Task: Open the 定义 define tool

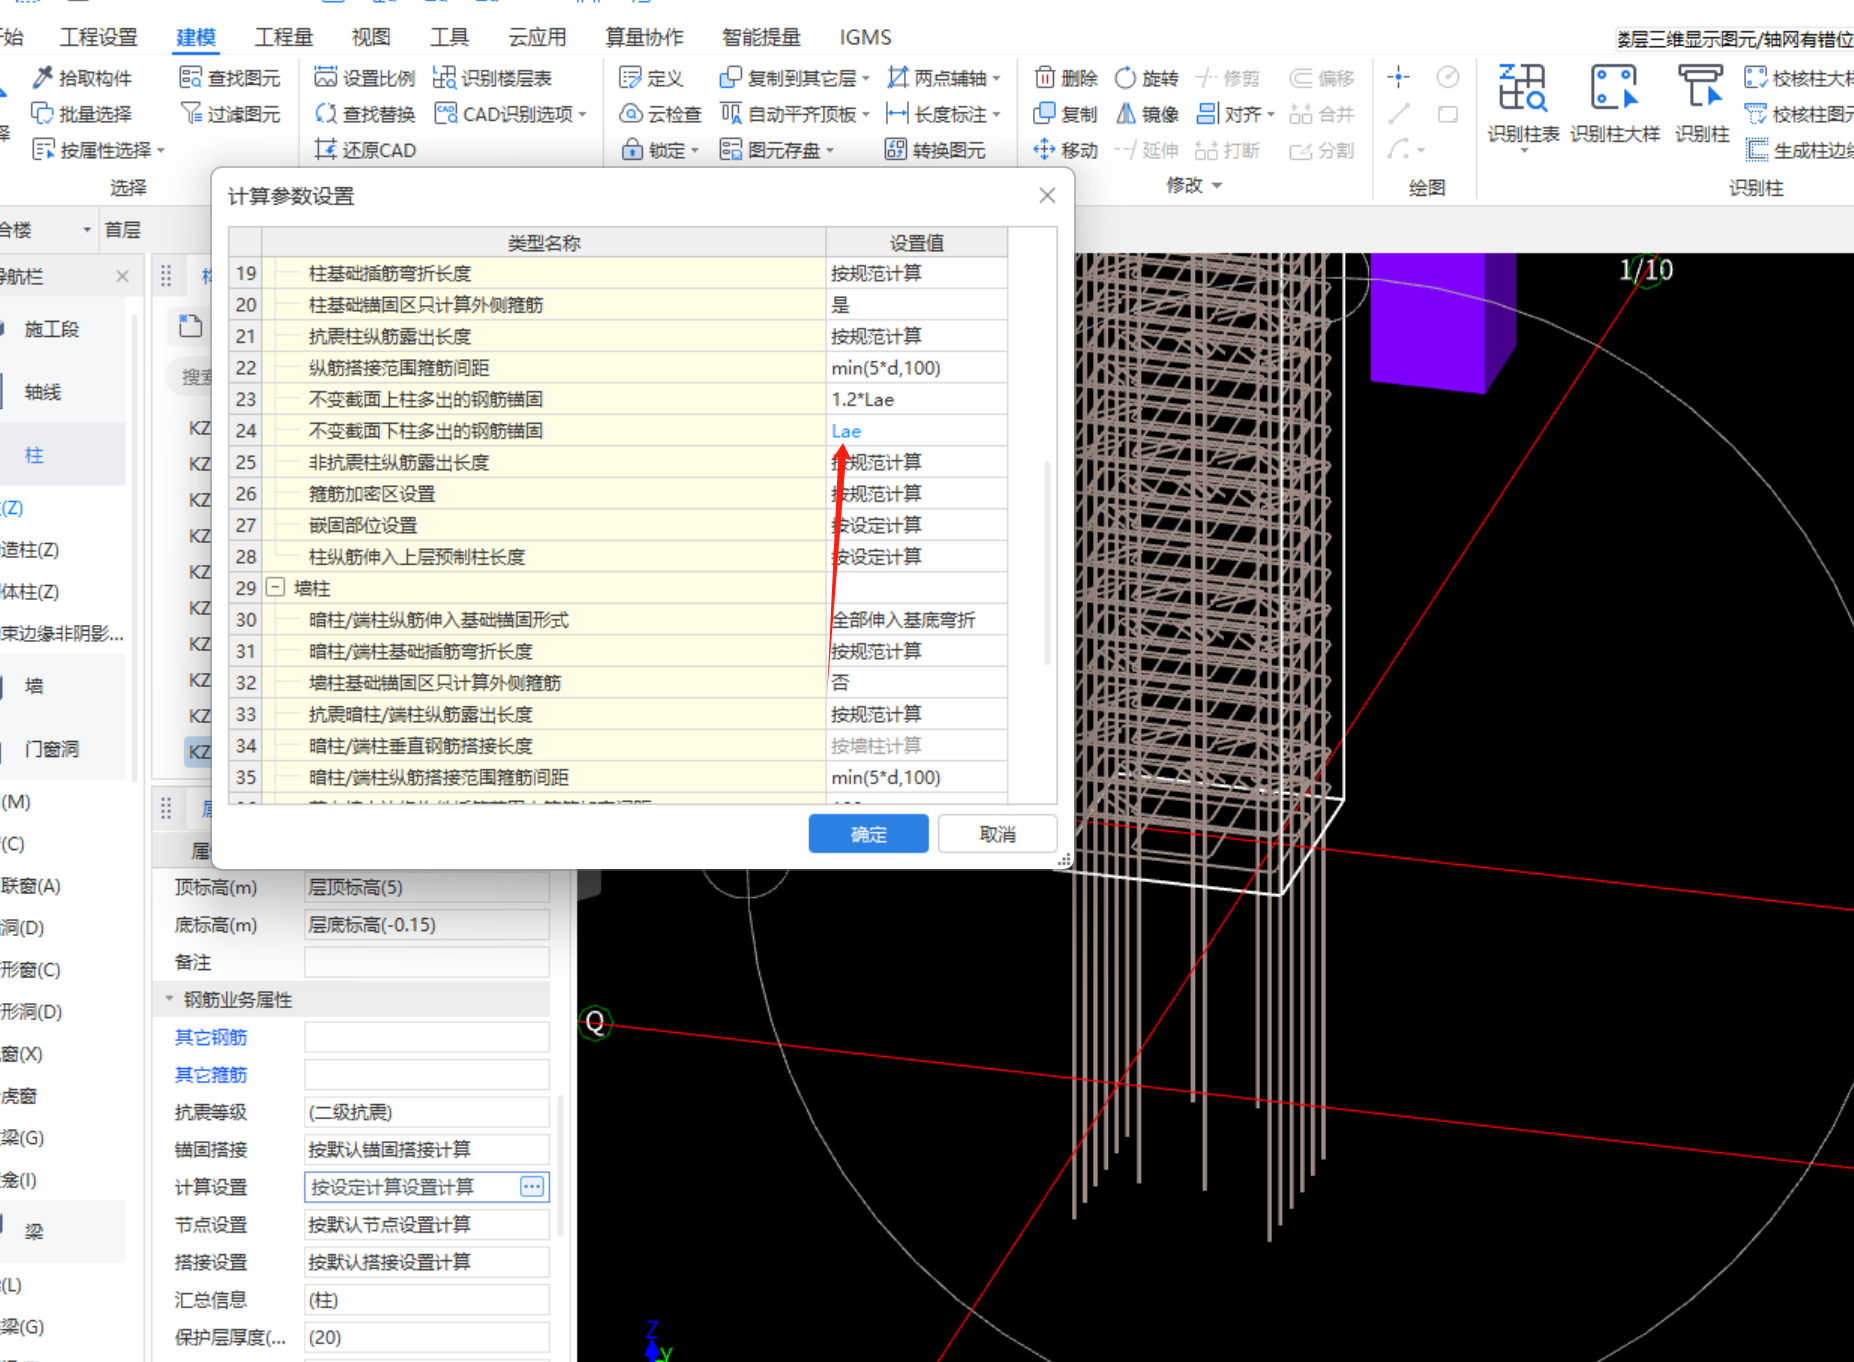Action: click(651, 78)
